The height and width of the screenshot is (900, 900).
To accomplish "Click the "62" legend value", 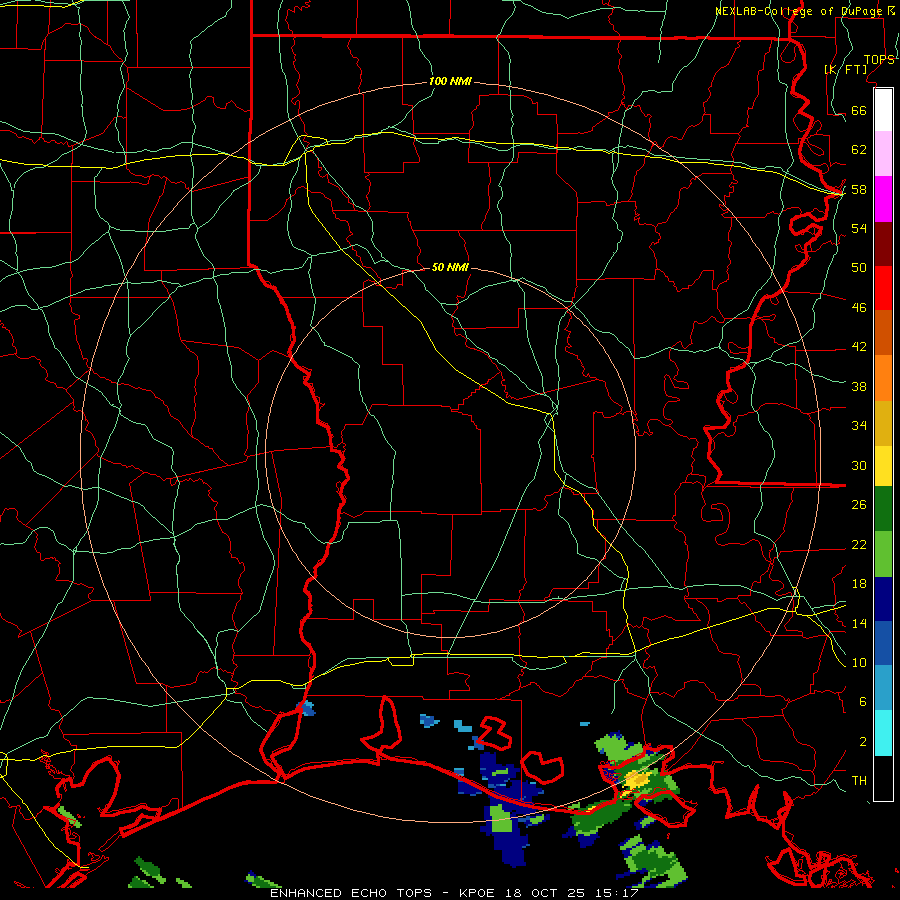I will pyautogui.click(x=859, y=150).
